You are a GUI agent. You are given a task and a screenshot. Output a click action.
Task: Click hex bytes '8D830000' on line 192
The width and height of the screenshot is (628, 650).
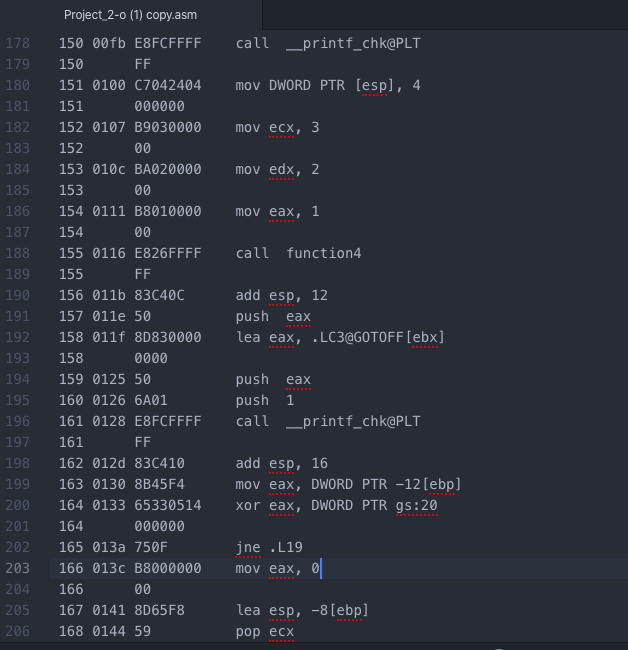tap(168, 337)
